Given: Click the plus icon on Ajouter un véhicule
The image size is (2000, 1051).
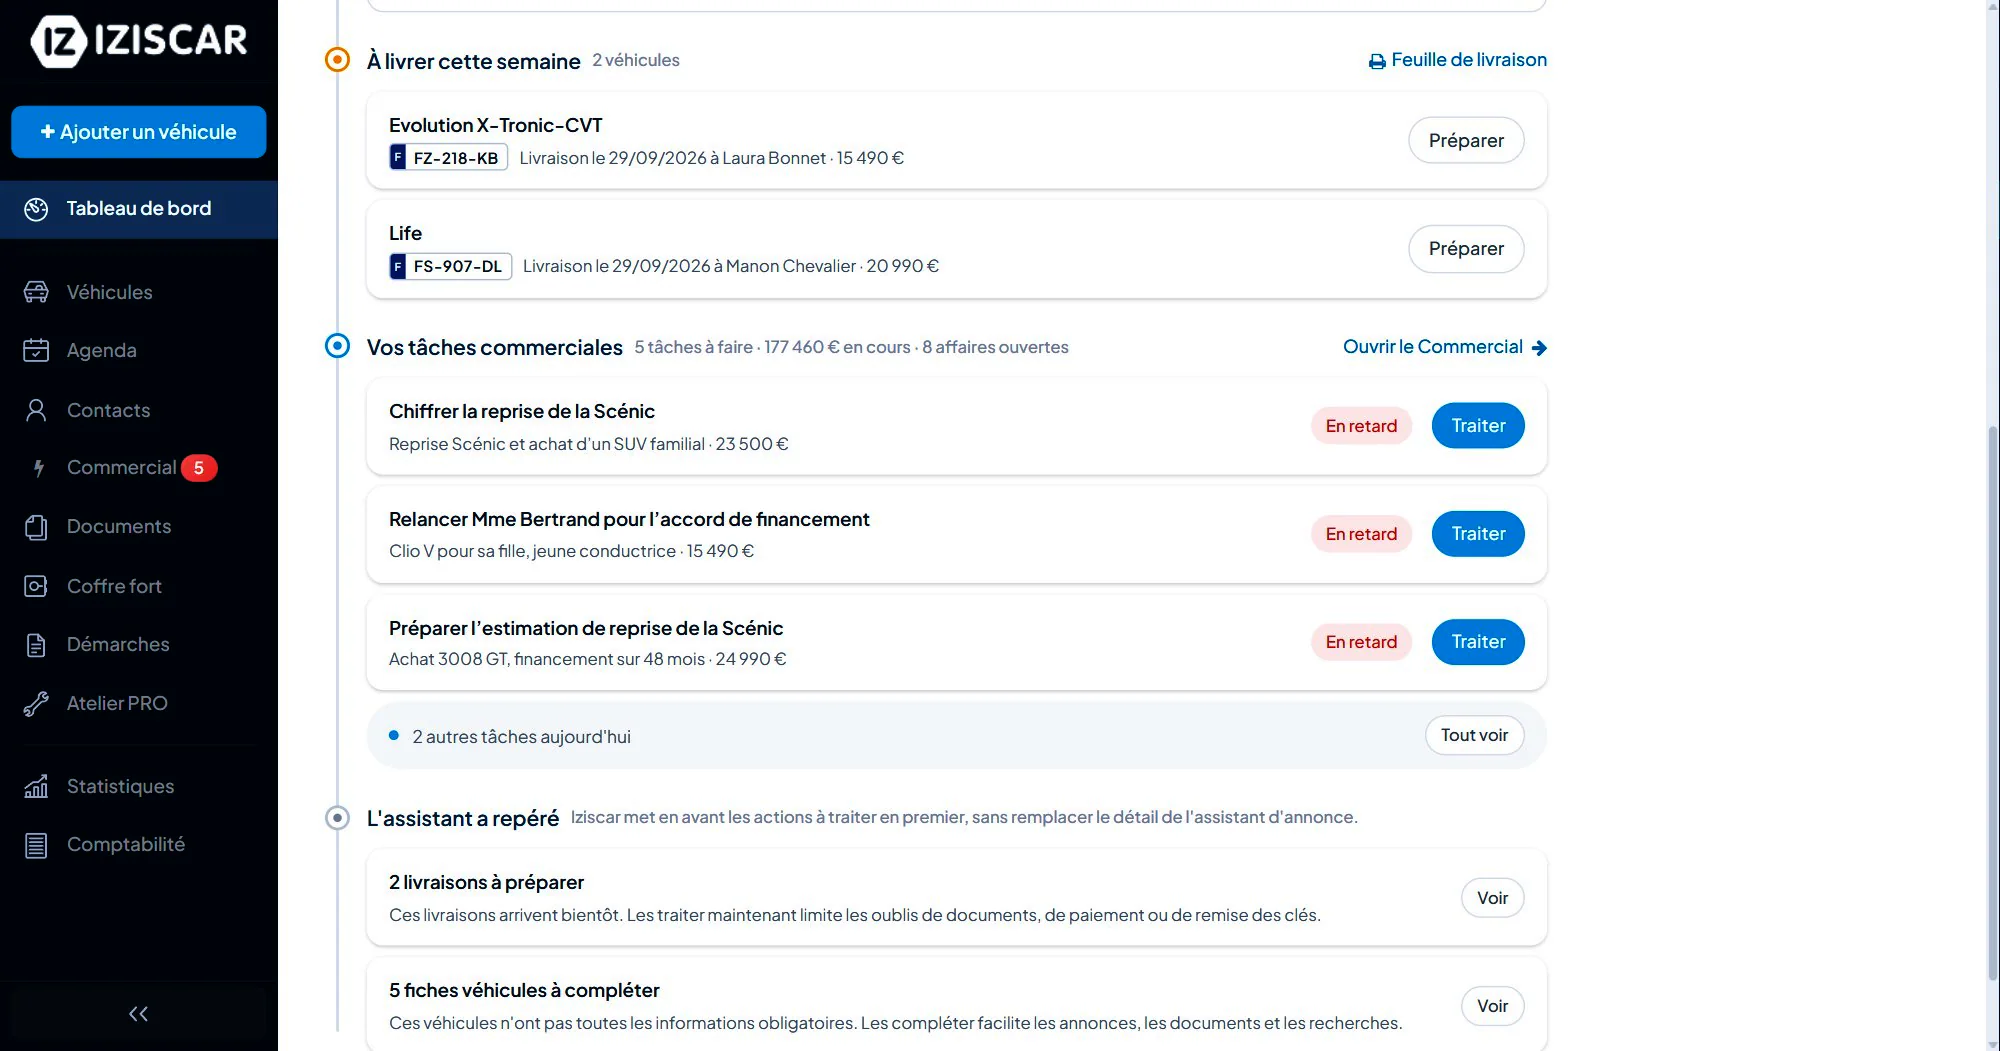Looking at the screenshot, I should [x=47, y=132].
